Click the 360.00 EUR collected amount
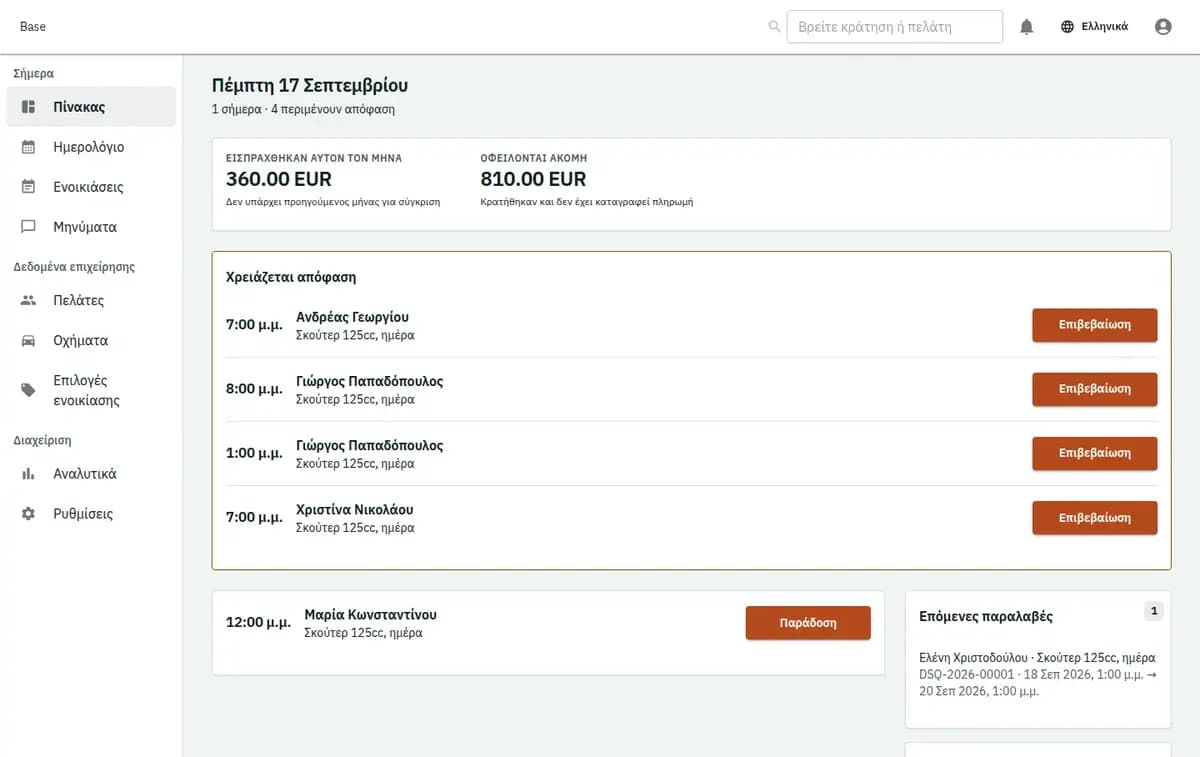Screen dimensions: 1200x757 pyautogui.click(x=279, y=180)
